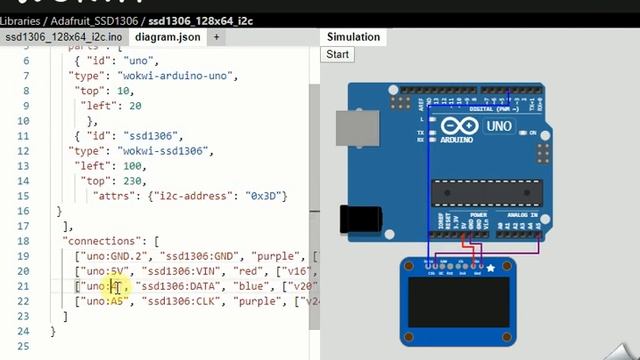Click the ATmega microcontroller chip

pos(487,193)
